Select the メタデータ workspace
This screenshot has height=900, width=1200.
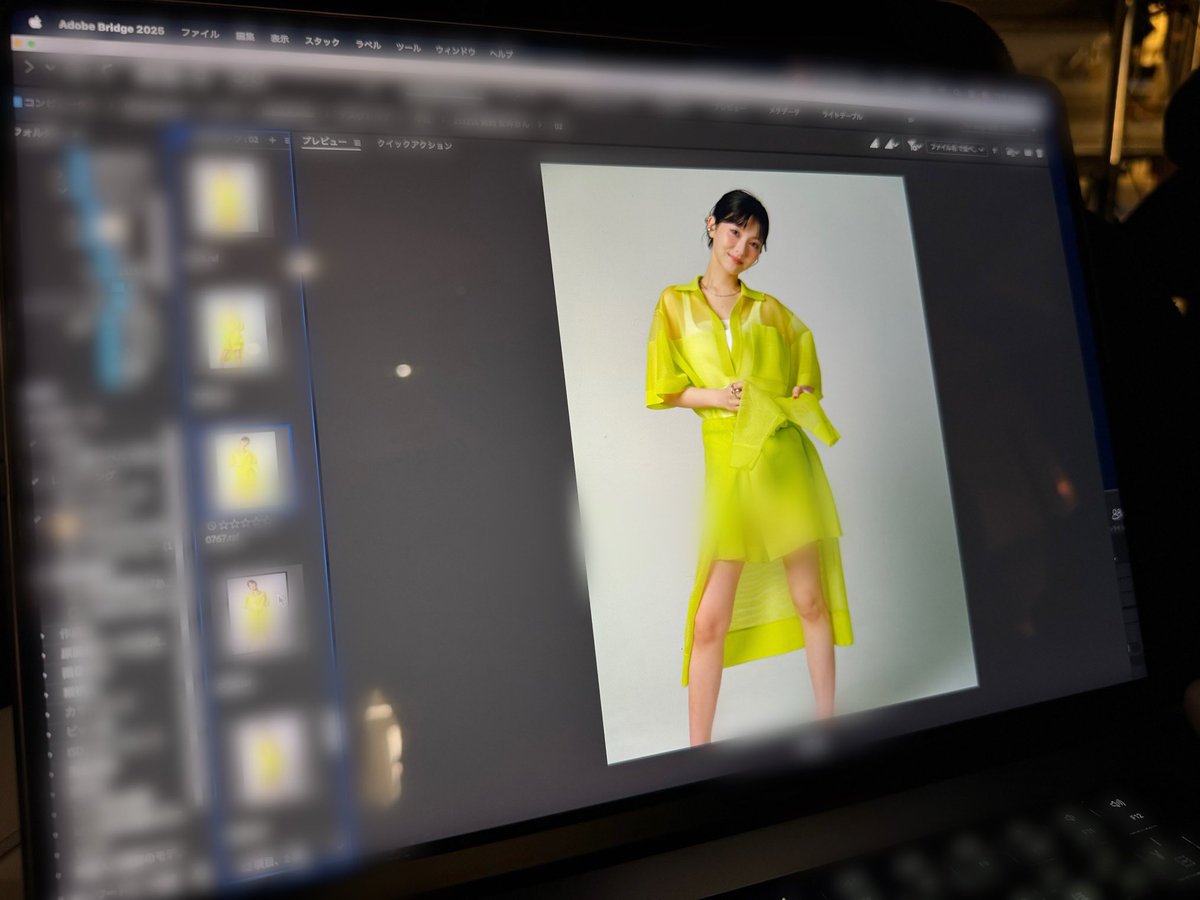point(784,112)
